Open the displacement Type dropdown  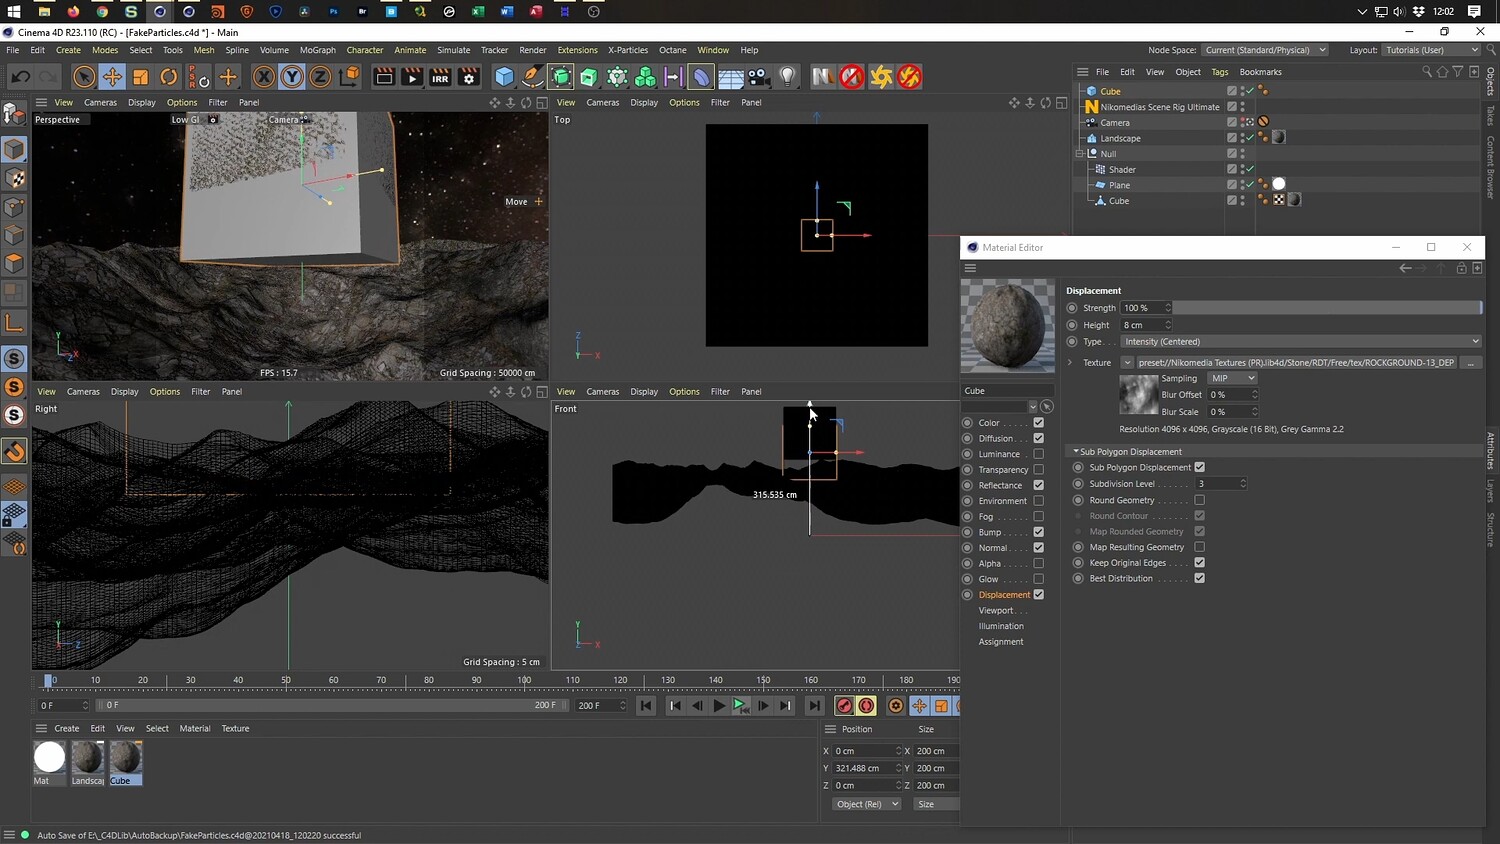(1300, 342)
